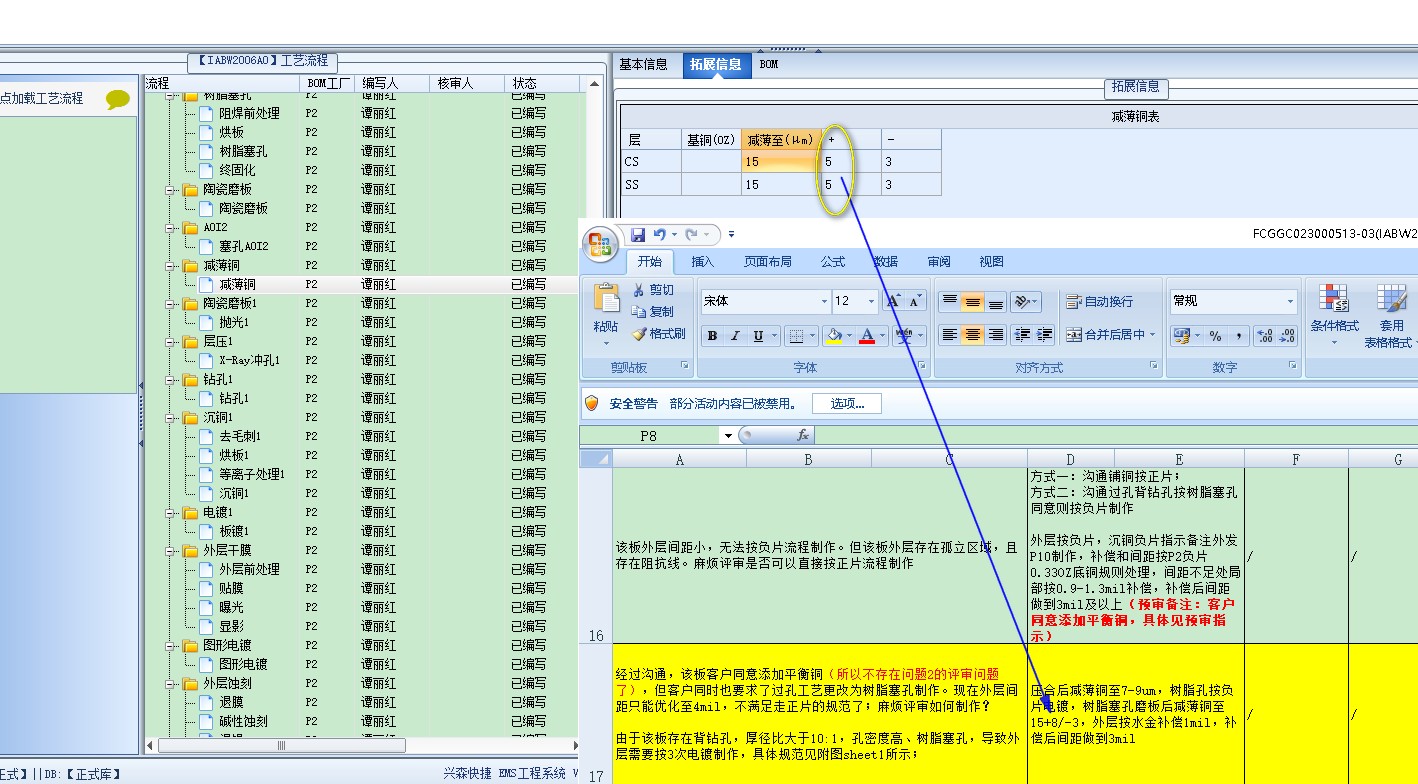Collapse the 减薄铜 folder node

(170, 265)
